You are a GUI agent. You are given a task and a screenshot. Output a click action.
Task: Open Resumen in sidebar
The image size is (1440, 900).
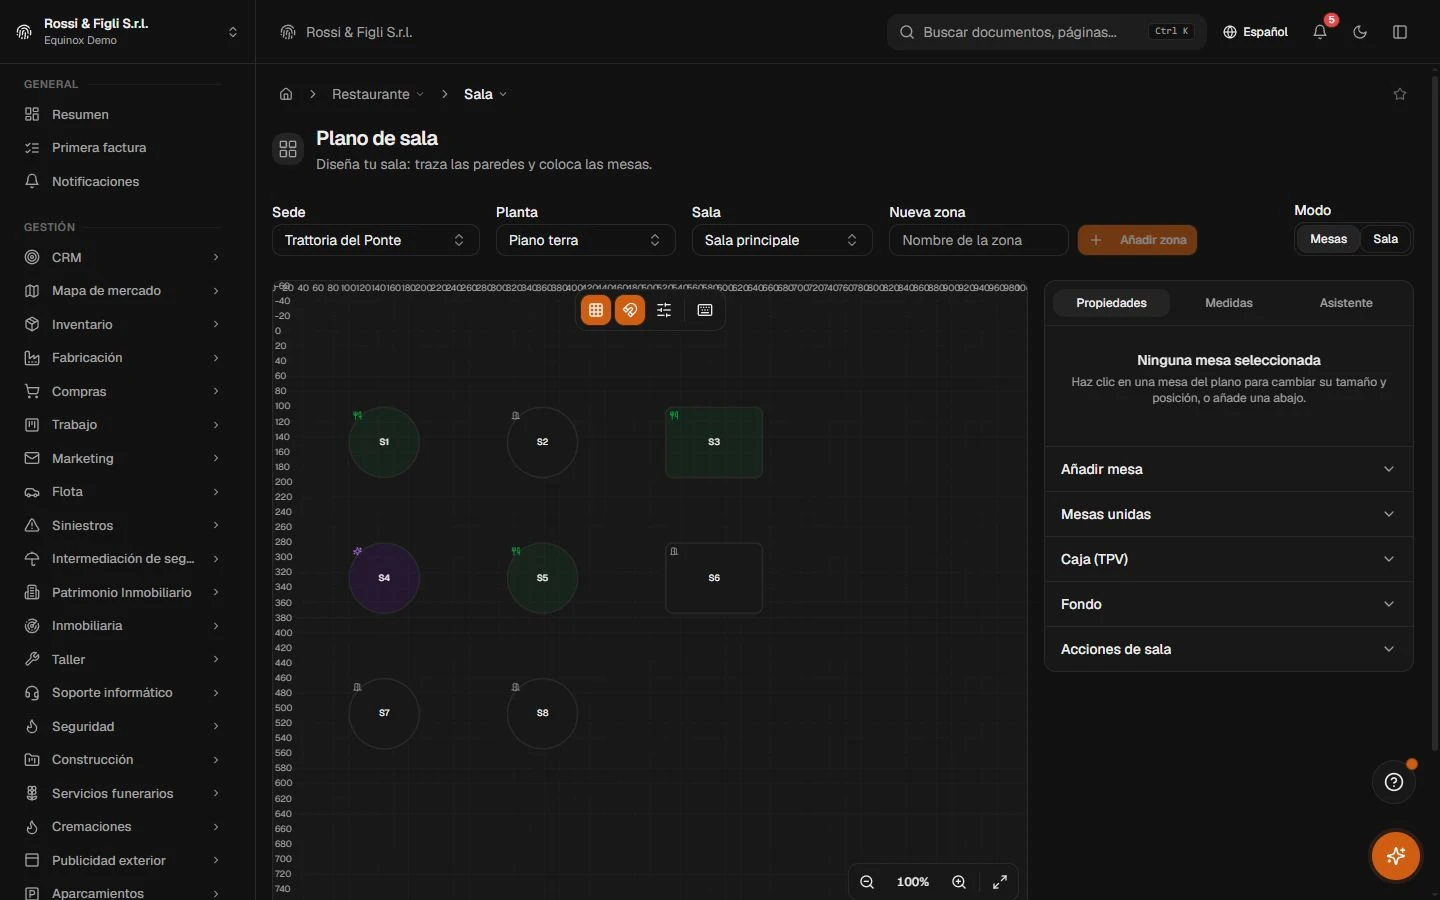pos(122,114)
